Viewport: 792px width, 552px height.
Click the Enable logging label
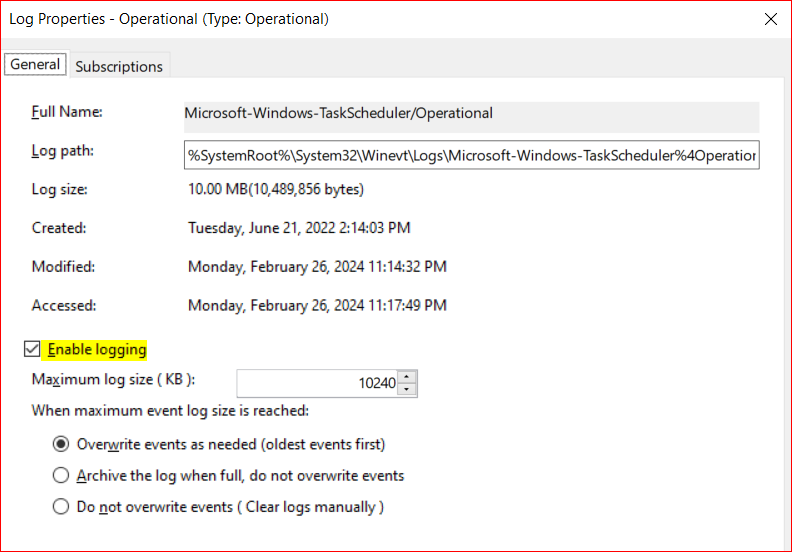(97, 349)
